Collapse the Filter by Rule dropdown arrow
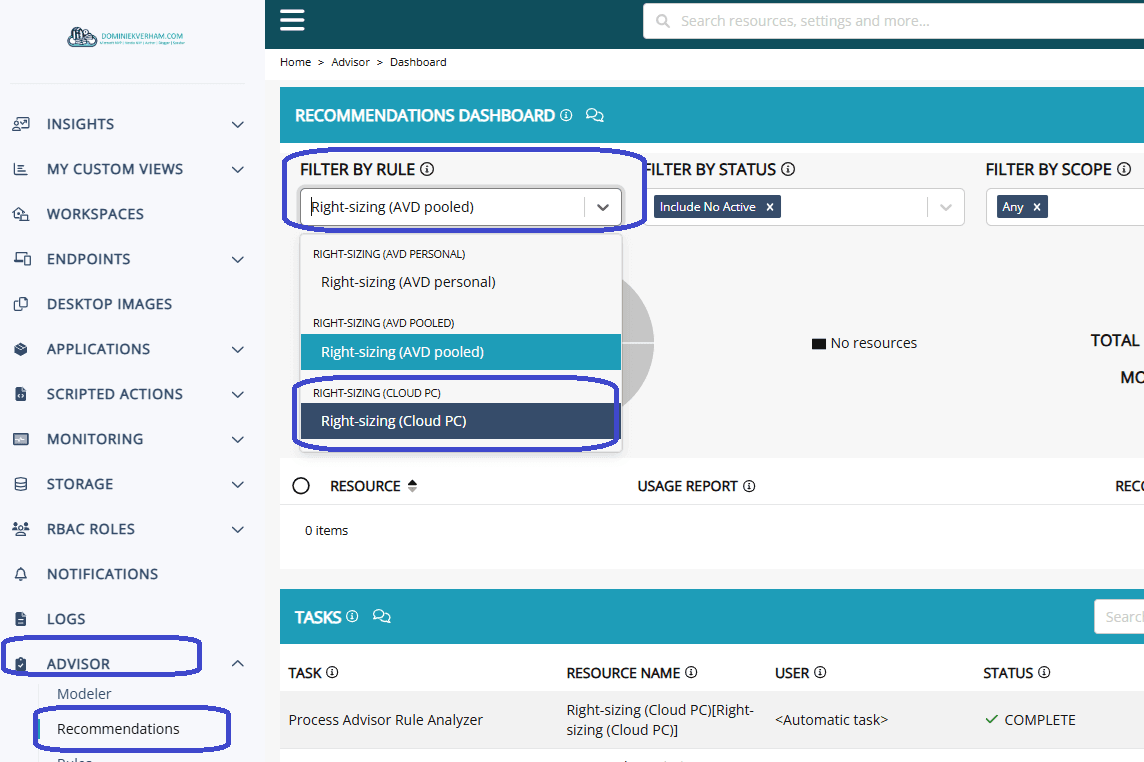This screenshot has height=762, width=1144. [602, 207]
